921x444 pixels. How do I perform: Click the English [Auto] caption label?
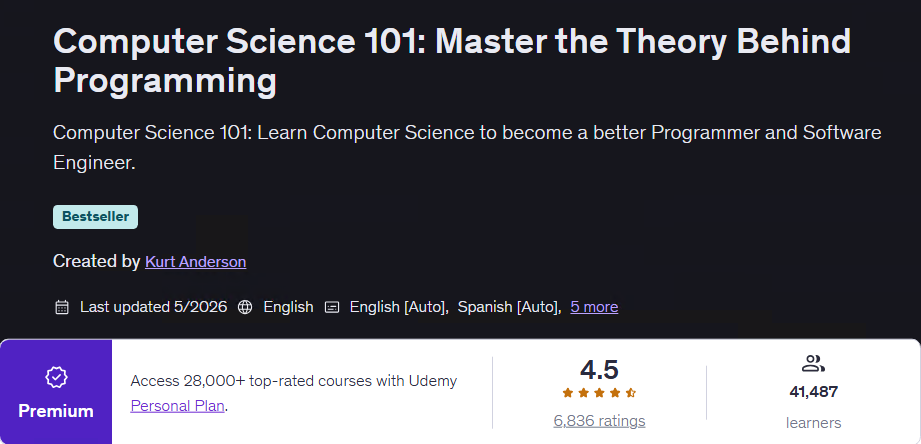399,307
